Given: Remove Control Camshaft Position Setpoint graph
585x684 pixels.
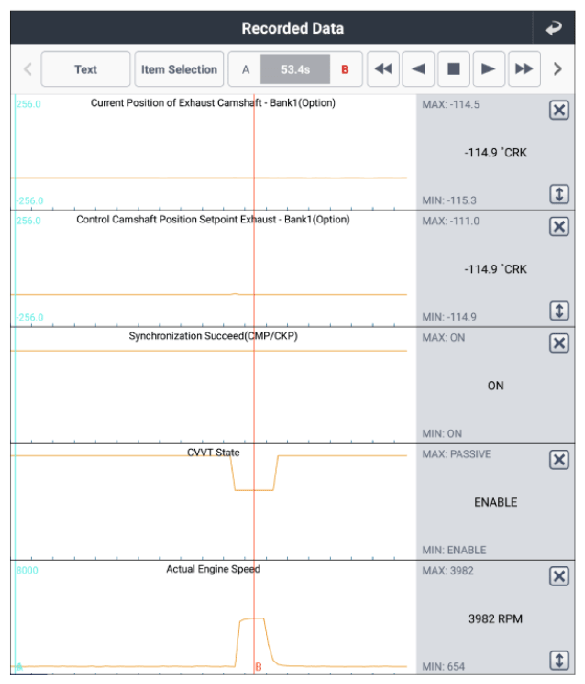Looking at the screenshot, I should 559,226.
